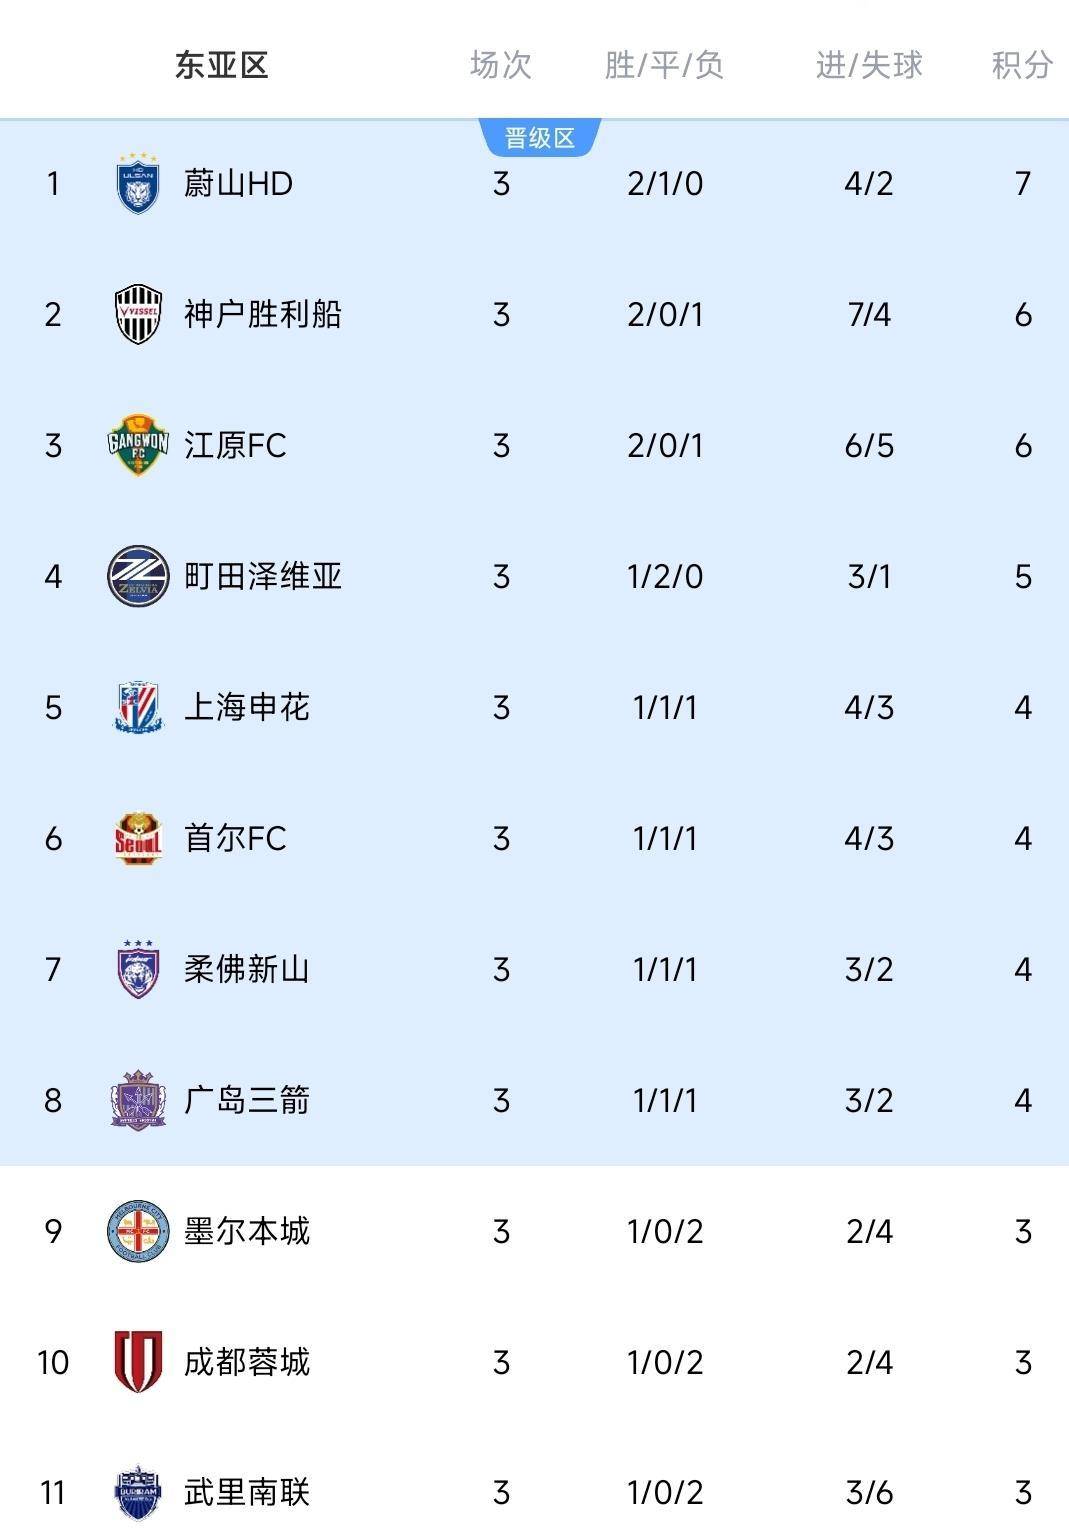Screen dimensions: 1069x1529
Task: Open the Chengdu Rongcheng red crest
Action: [138, 1362]
